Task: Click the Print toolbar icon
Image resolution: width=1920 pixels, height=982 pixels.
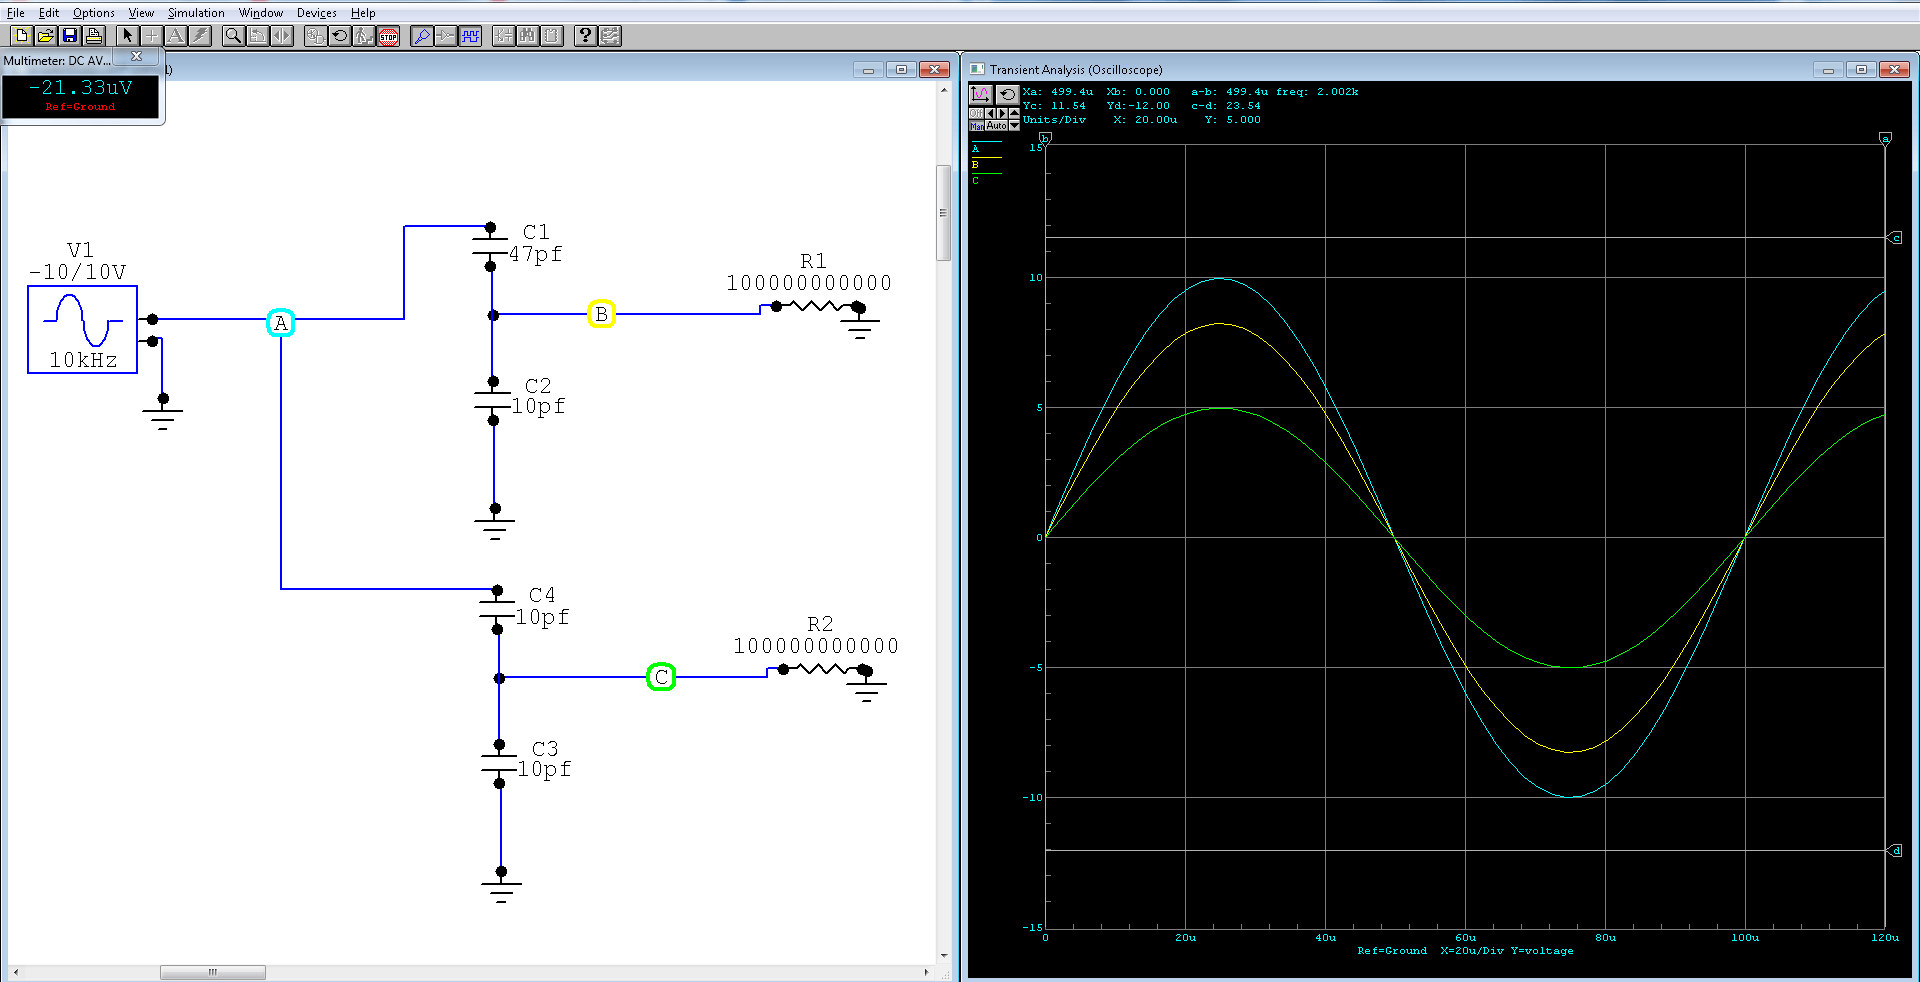Action: point(93,36)
